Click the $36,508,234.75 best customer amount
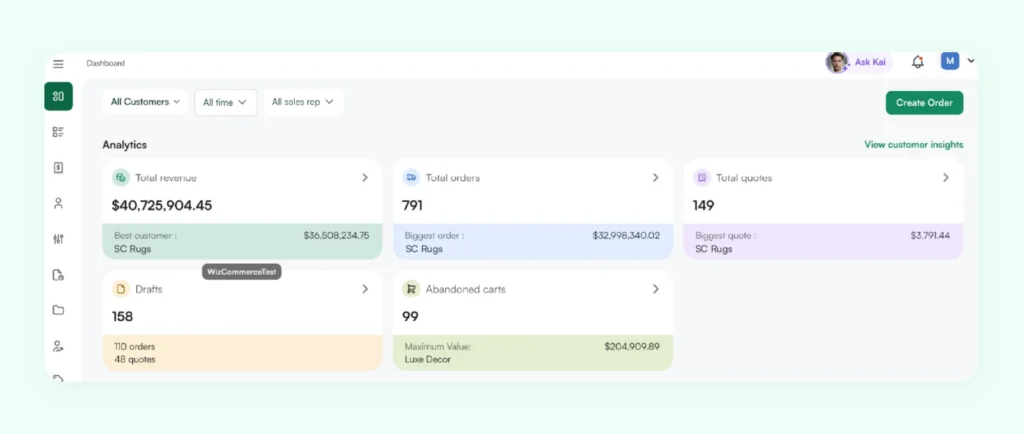Image resolution: width=1024 pixels, height=434 pixels. coord(336,236)
